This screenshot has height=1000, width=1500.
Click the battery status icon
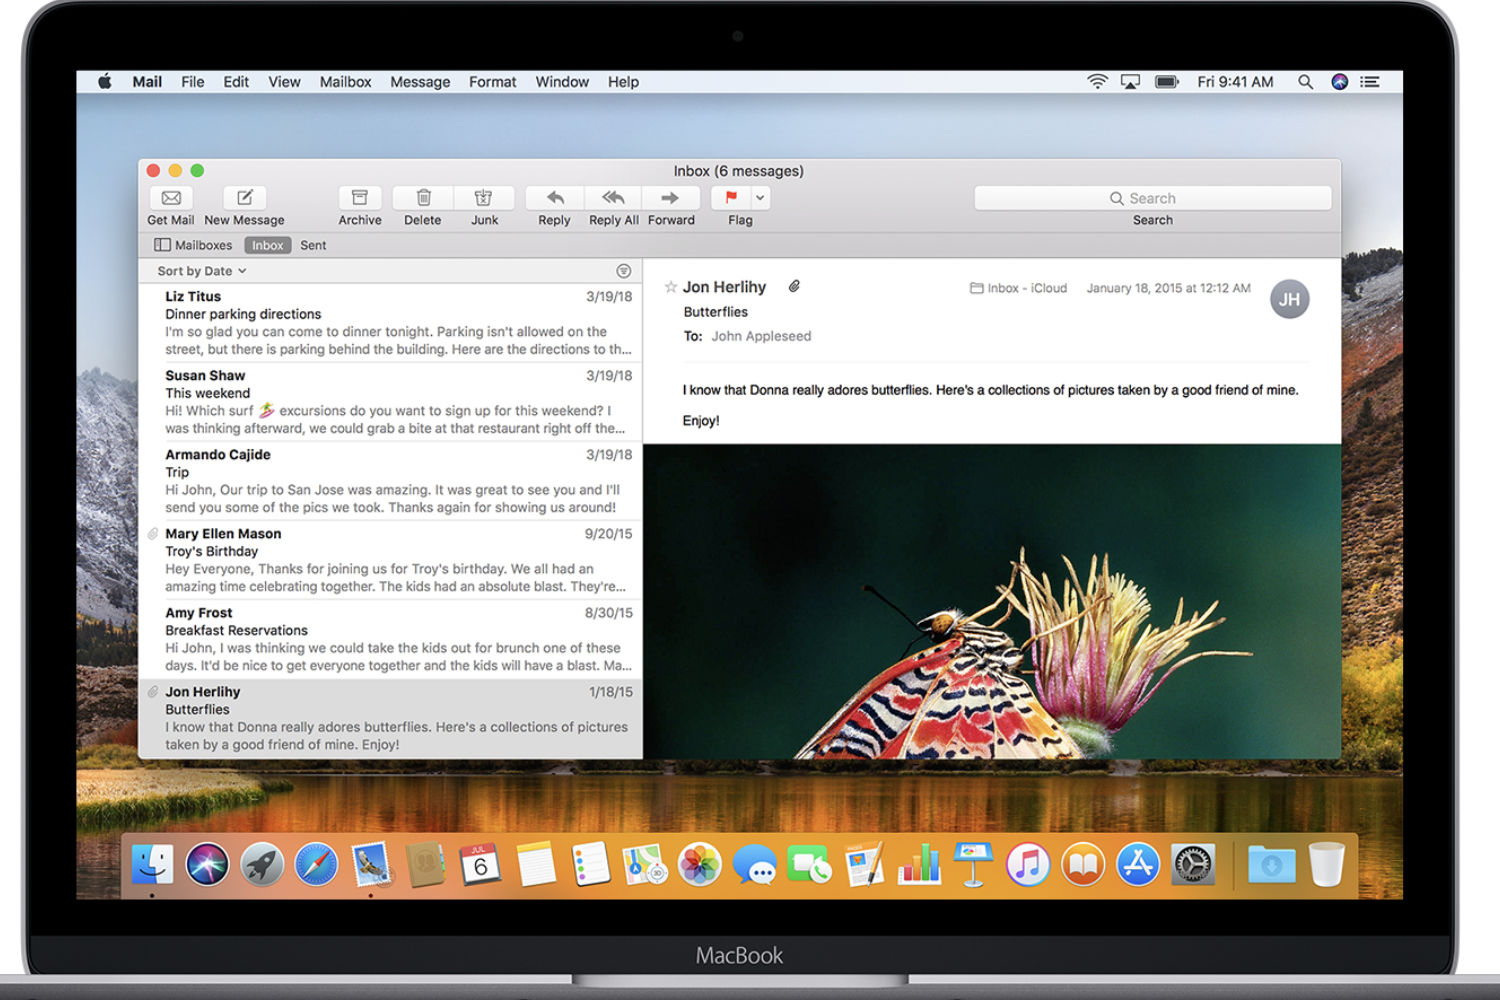[1167, 82]
